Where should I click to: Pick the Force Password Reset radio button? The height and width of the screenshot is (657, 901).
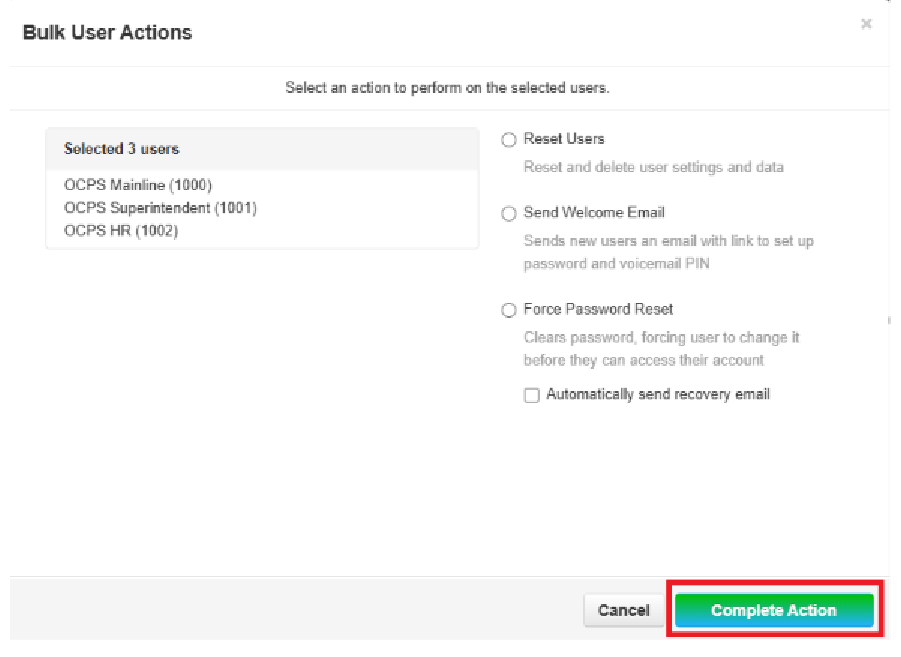[x=509, y=311]
